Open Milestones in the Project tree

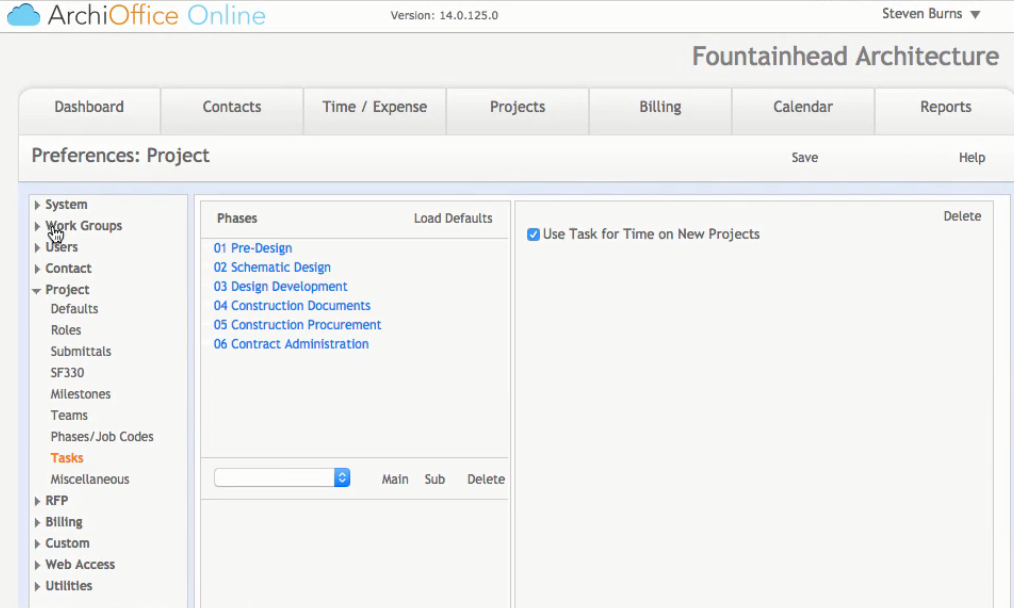(81, 394)
